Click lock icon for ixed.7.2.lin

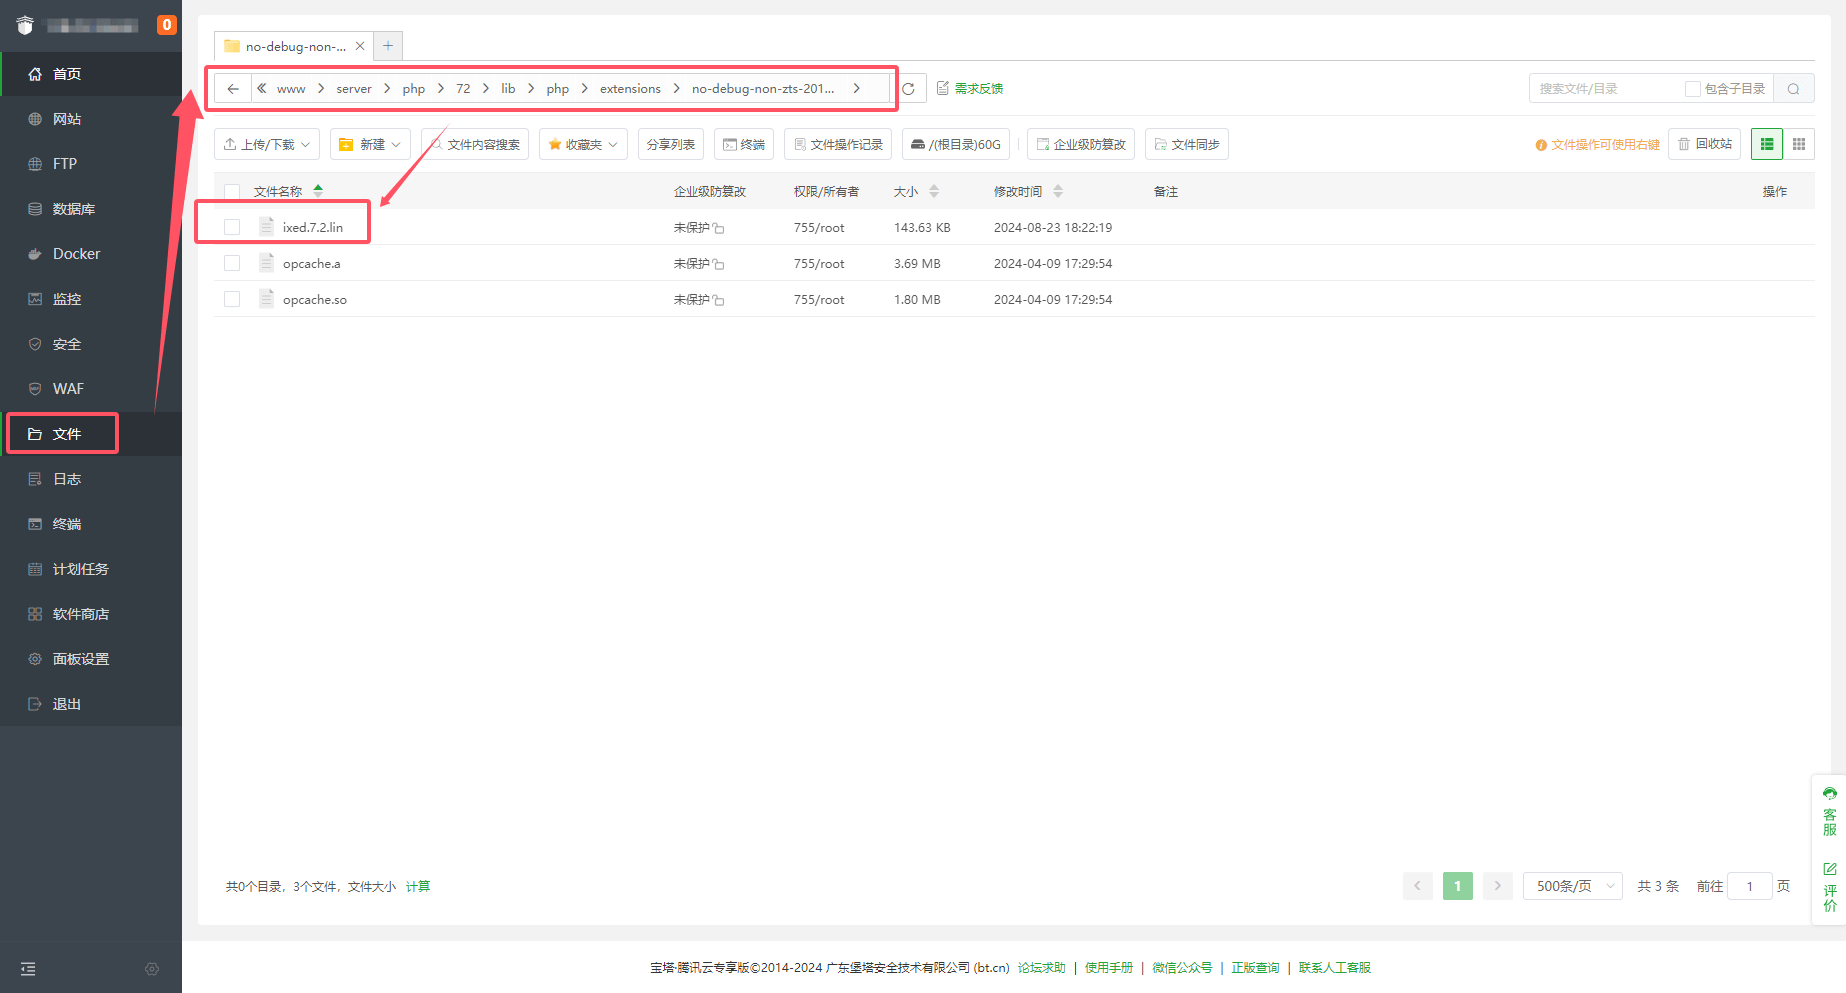click(718, 228)
